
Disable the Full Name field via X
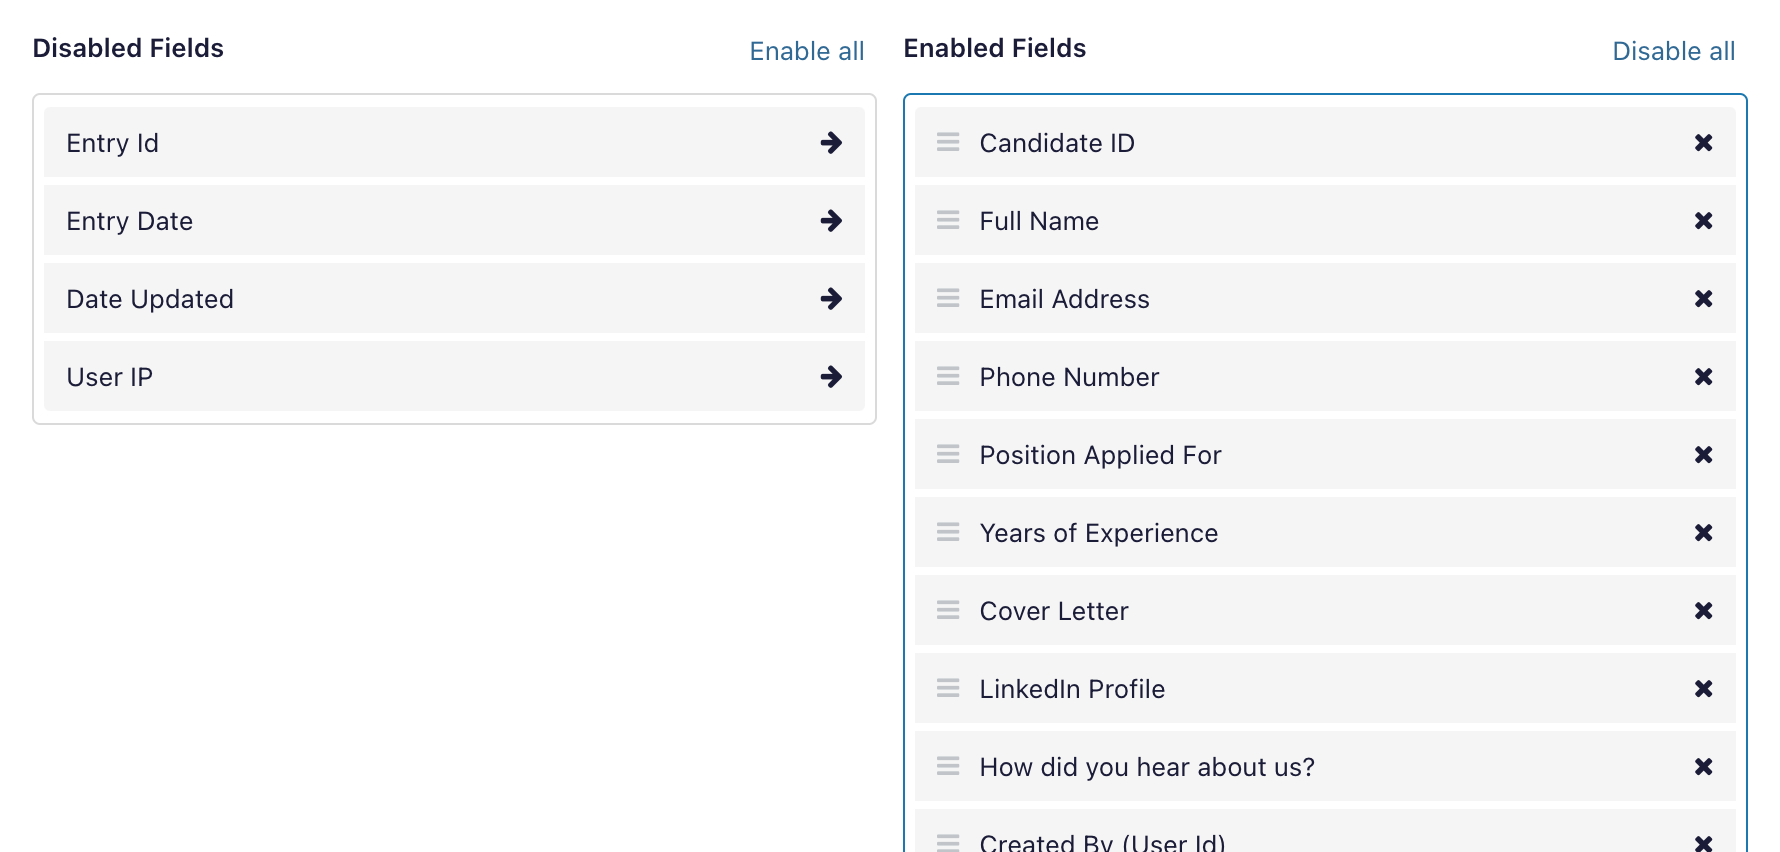coord(1704,221)
